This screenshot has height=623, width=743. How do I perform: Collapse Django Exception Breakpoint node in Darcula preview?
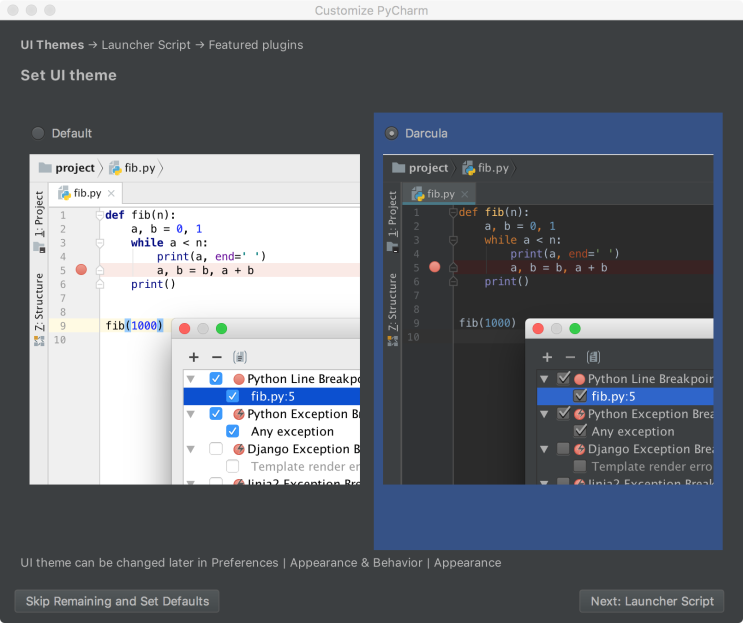point(544,449)
